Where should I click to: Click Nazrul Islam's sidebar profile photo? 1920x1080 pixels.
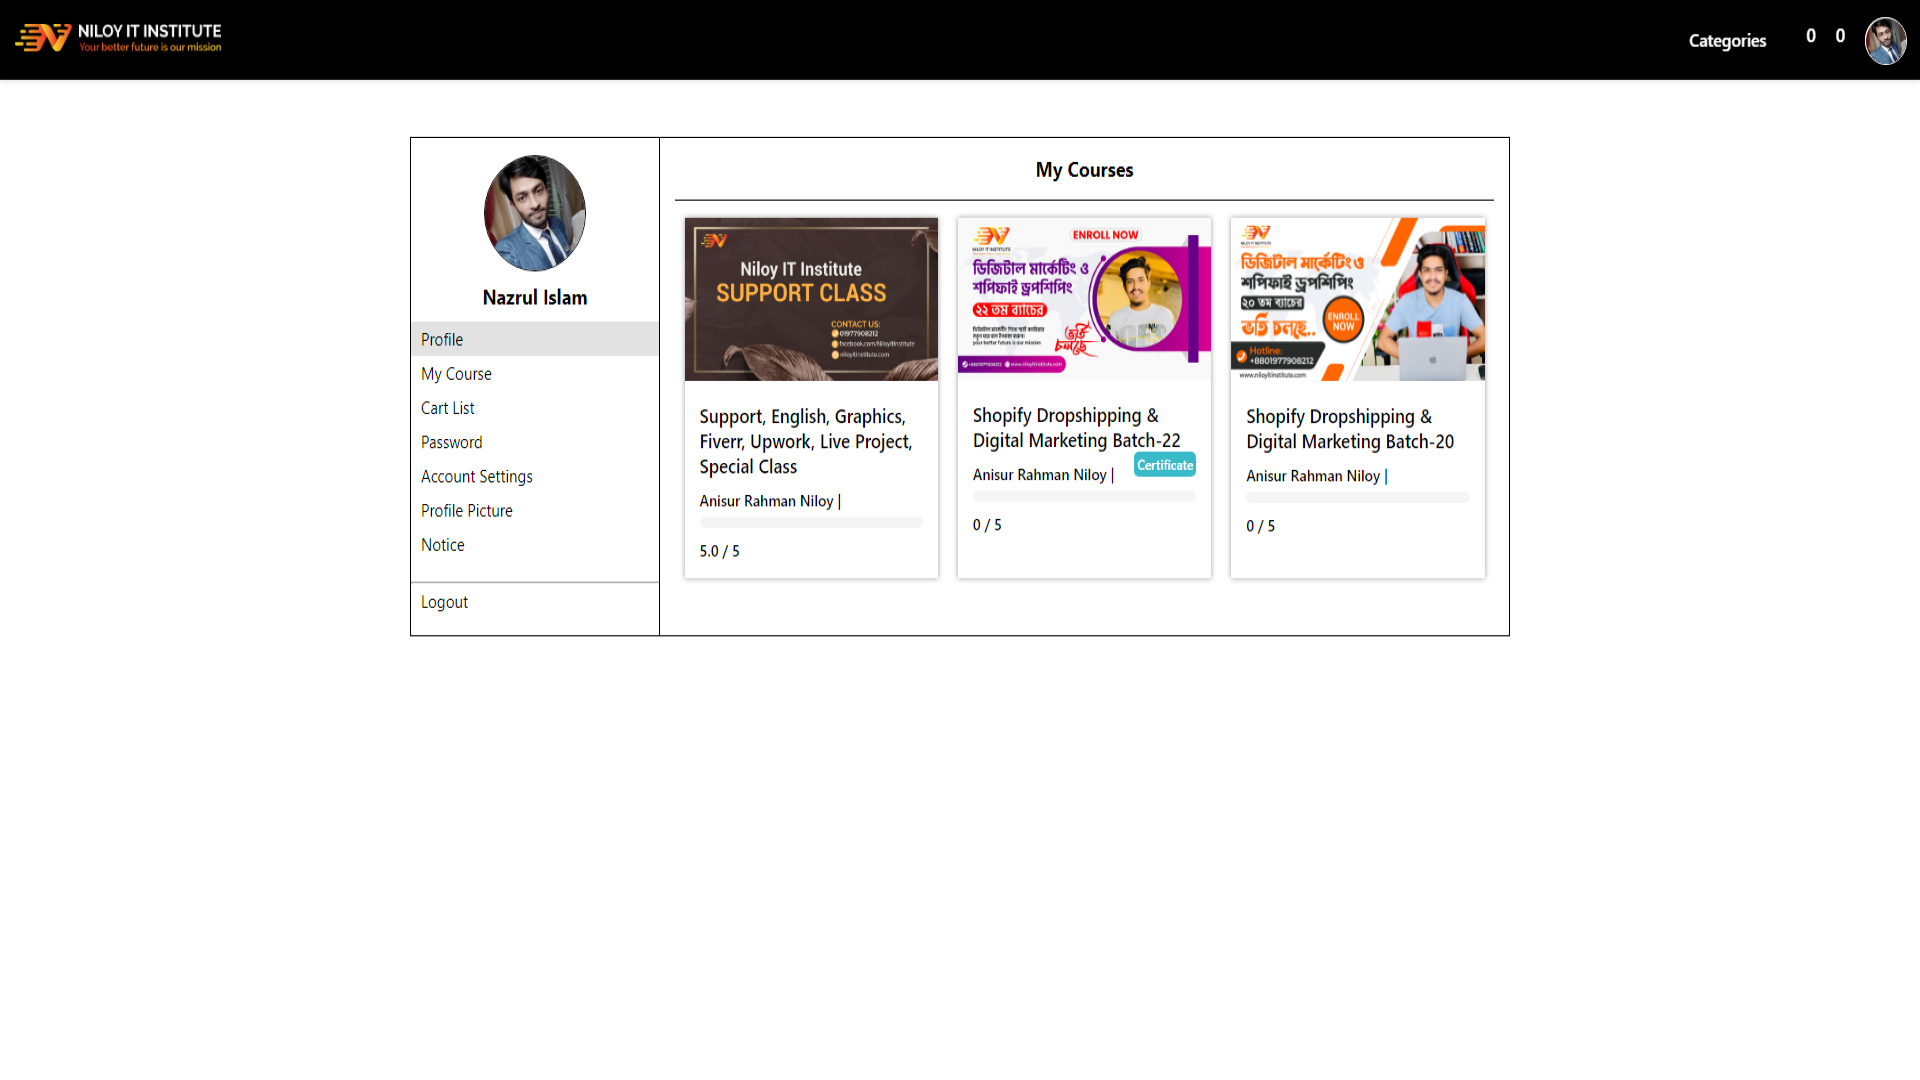tap(534, 213)
